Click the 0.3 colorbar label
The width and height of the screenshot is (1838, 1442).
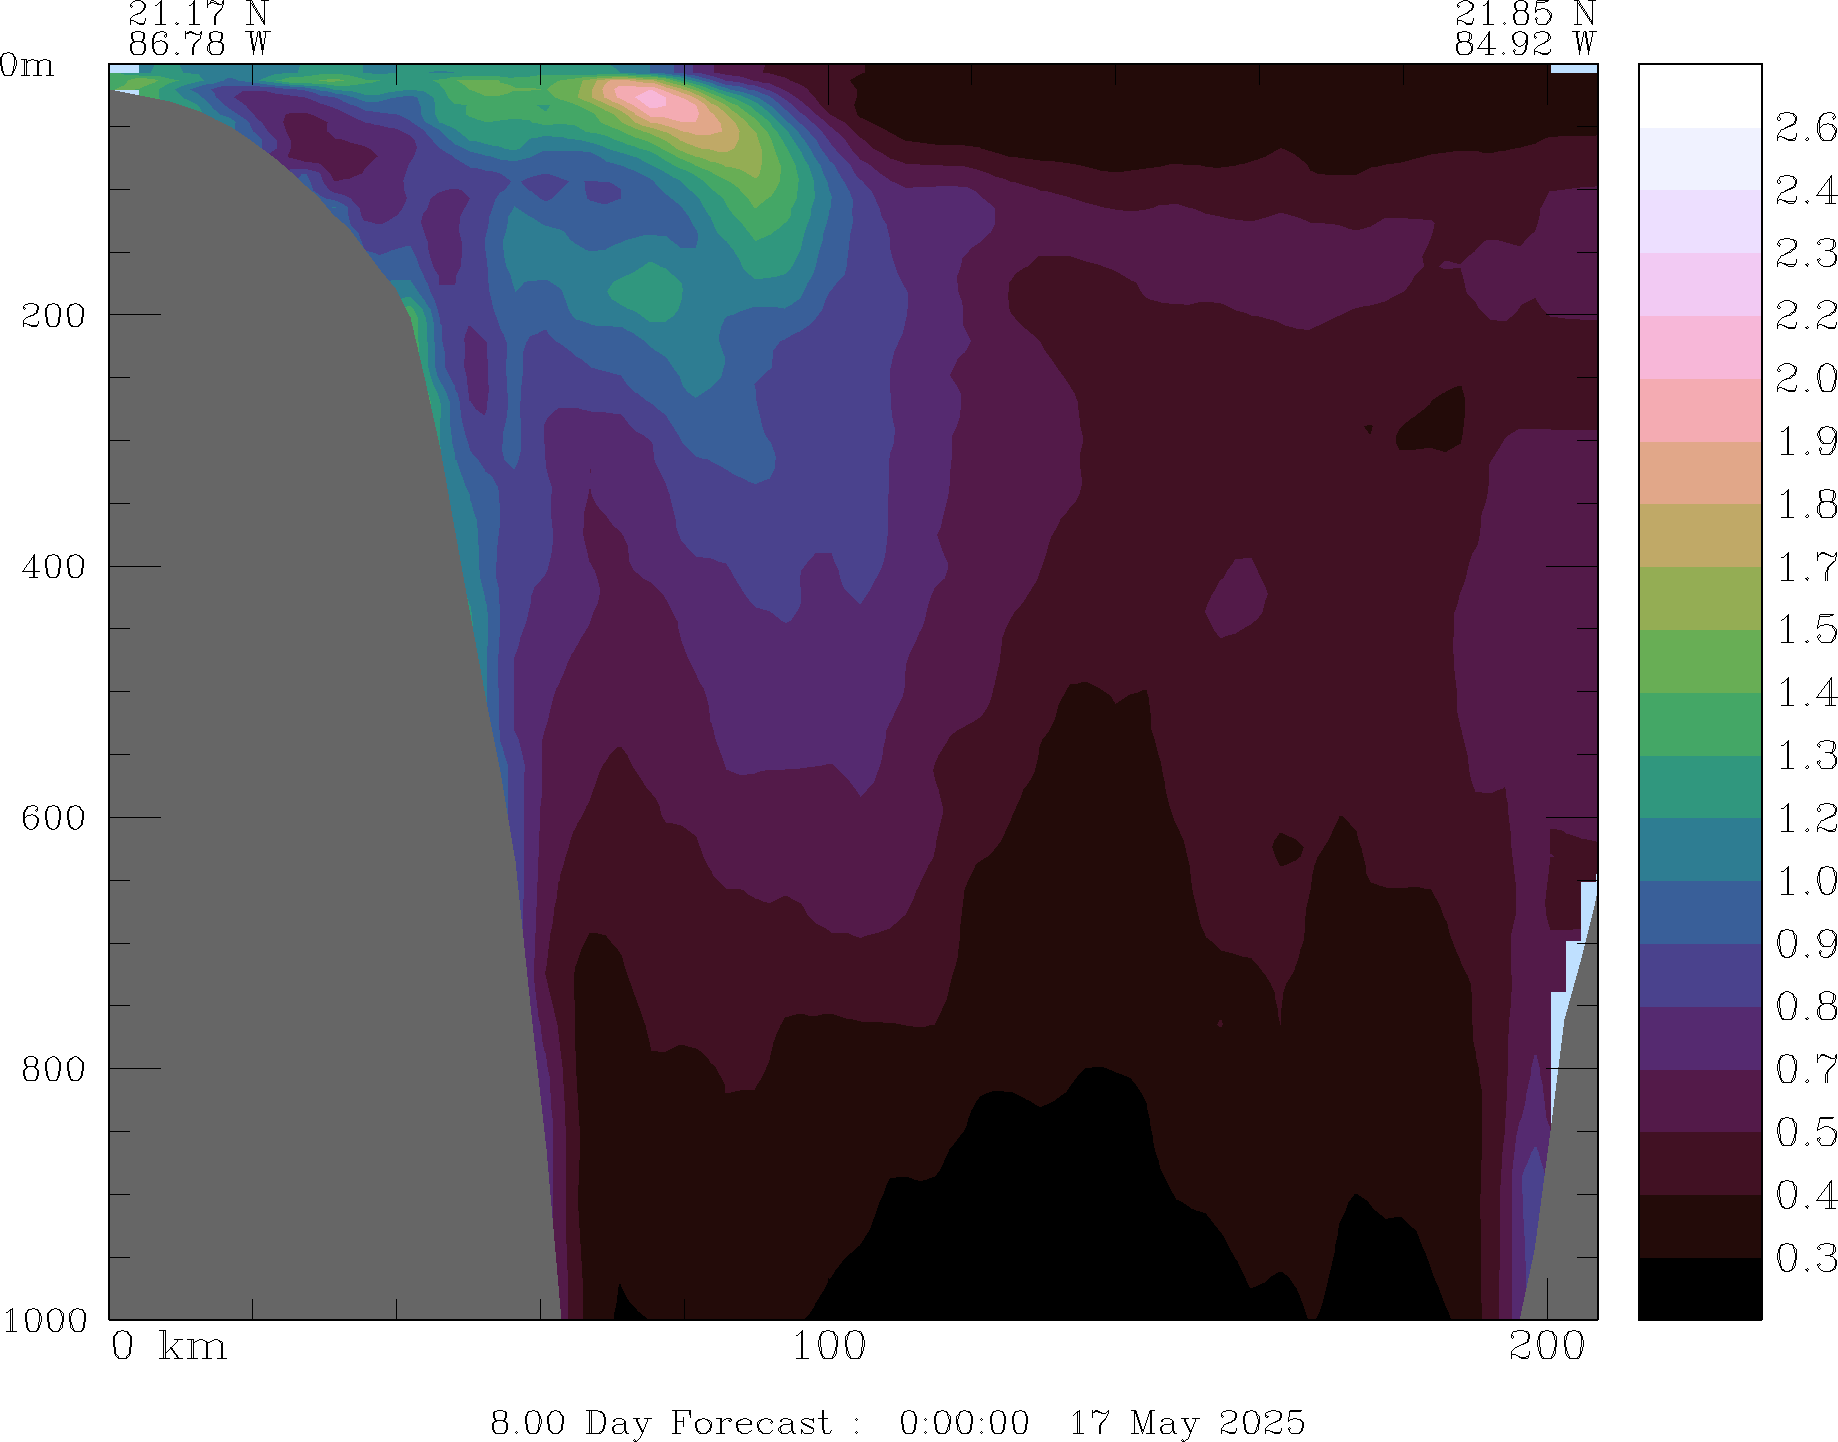(1806, 1258)
